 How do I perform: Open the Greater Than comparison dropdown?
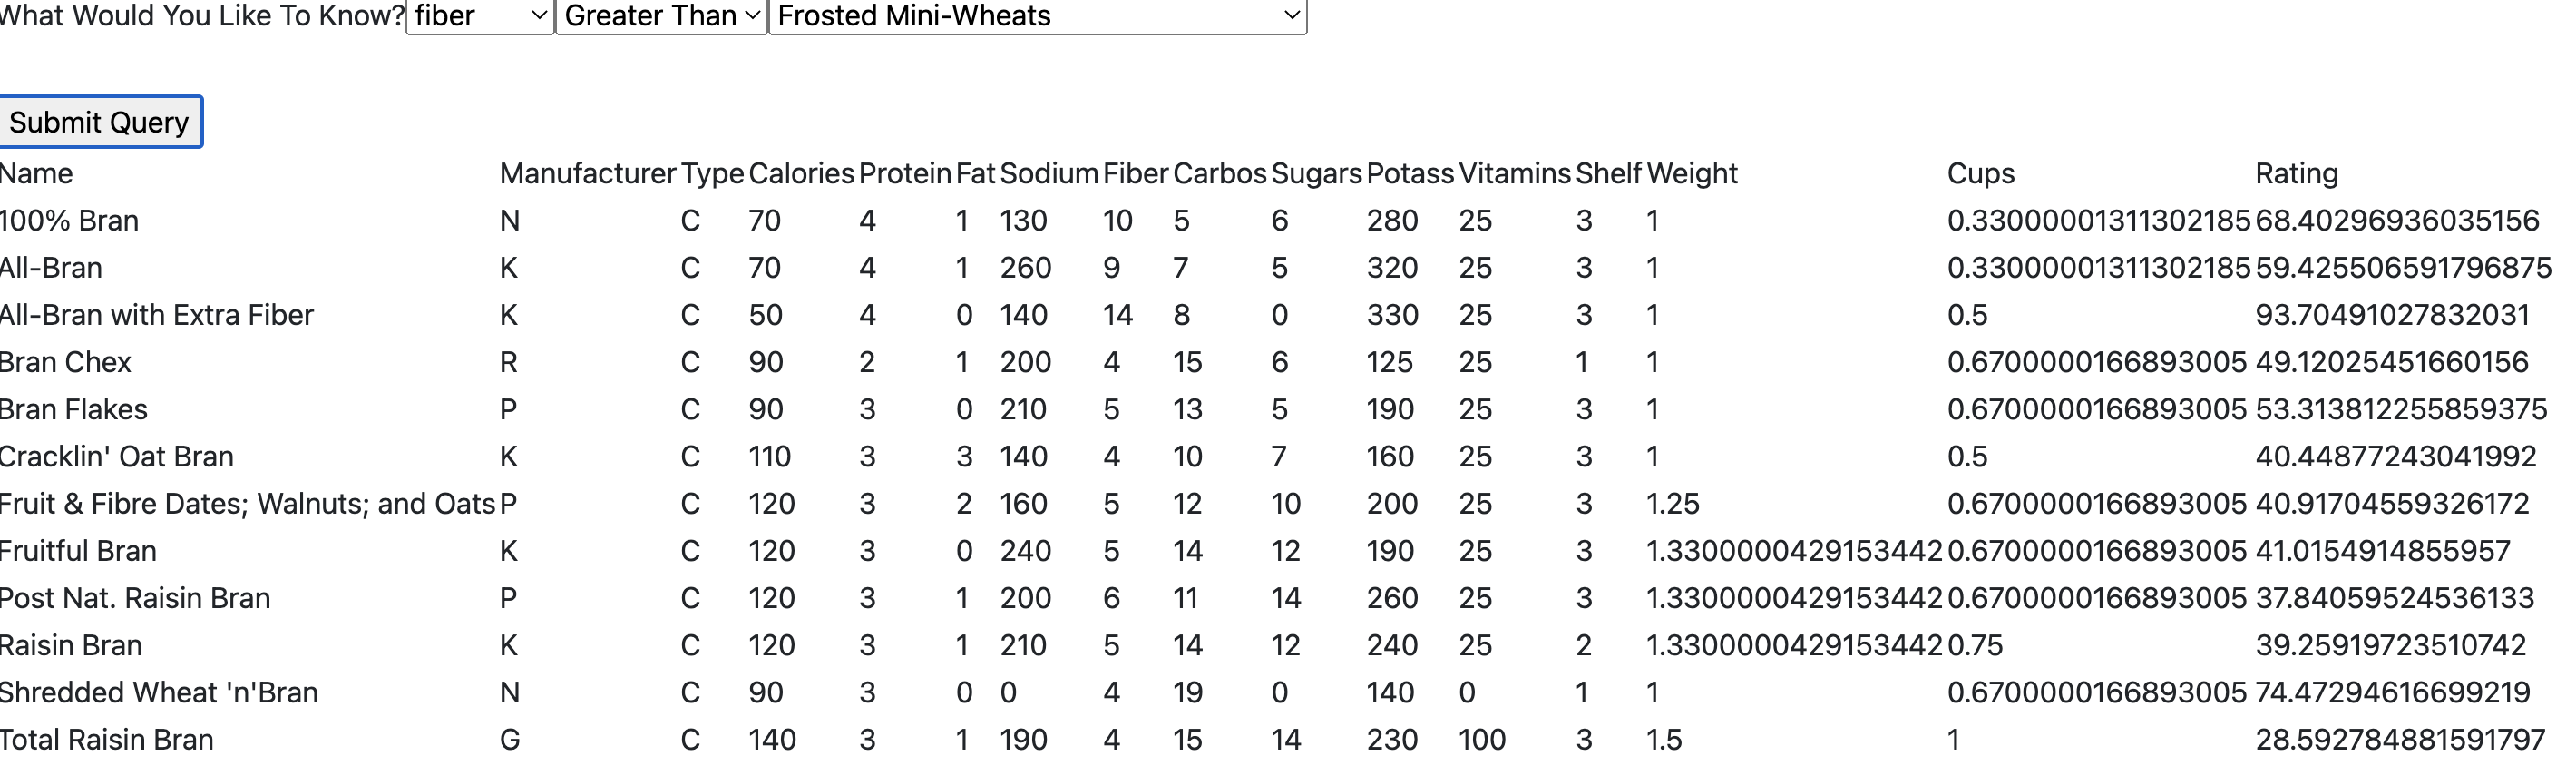pos(661,16)
